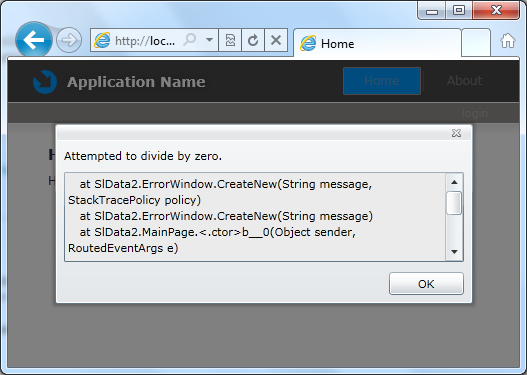Click the search magnifier icon in address bar
This screenshot has height=375, width=527.
tap(190, 40)
